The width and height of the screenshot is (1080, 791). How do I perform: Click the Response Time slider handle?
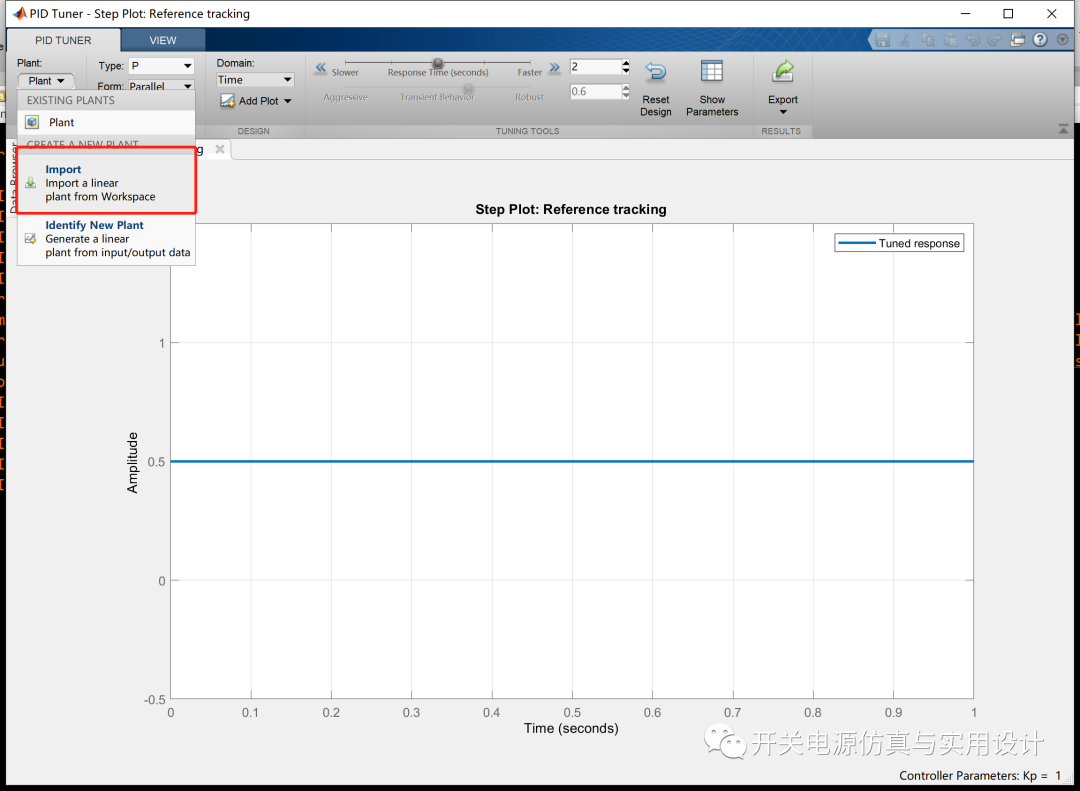(437, 63)
